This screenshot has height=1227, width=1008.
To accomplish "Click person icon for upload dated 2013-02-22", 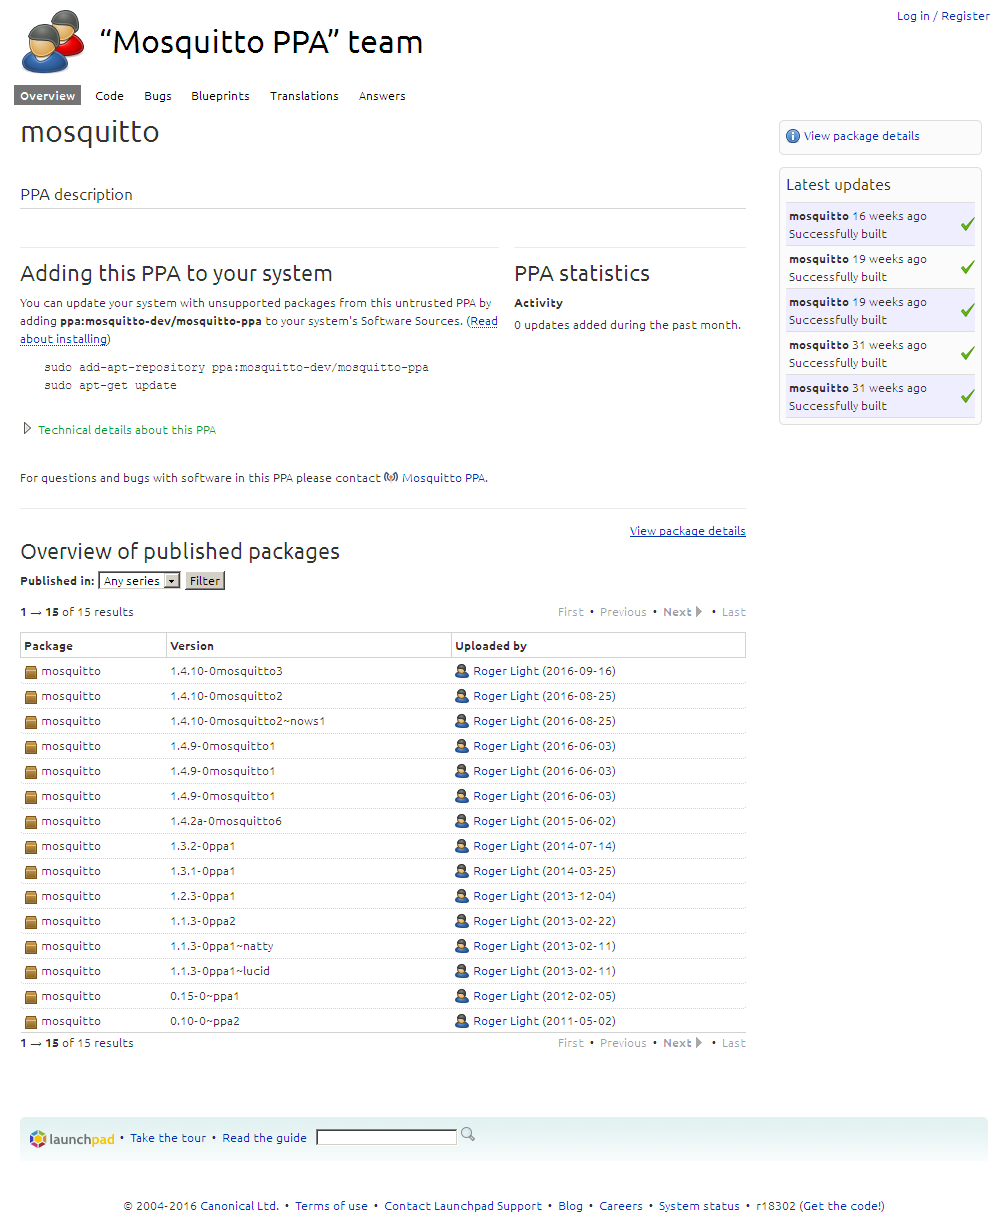I will click(462, 921).
